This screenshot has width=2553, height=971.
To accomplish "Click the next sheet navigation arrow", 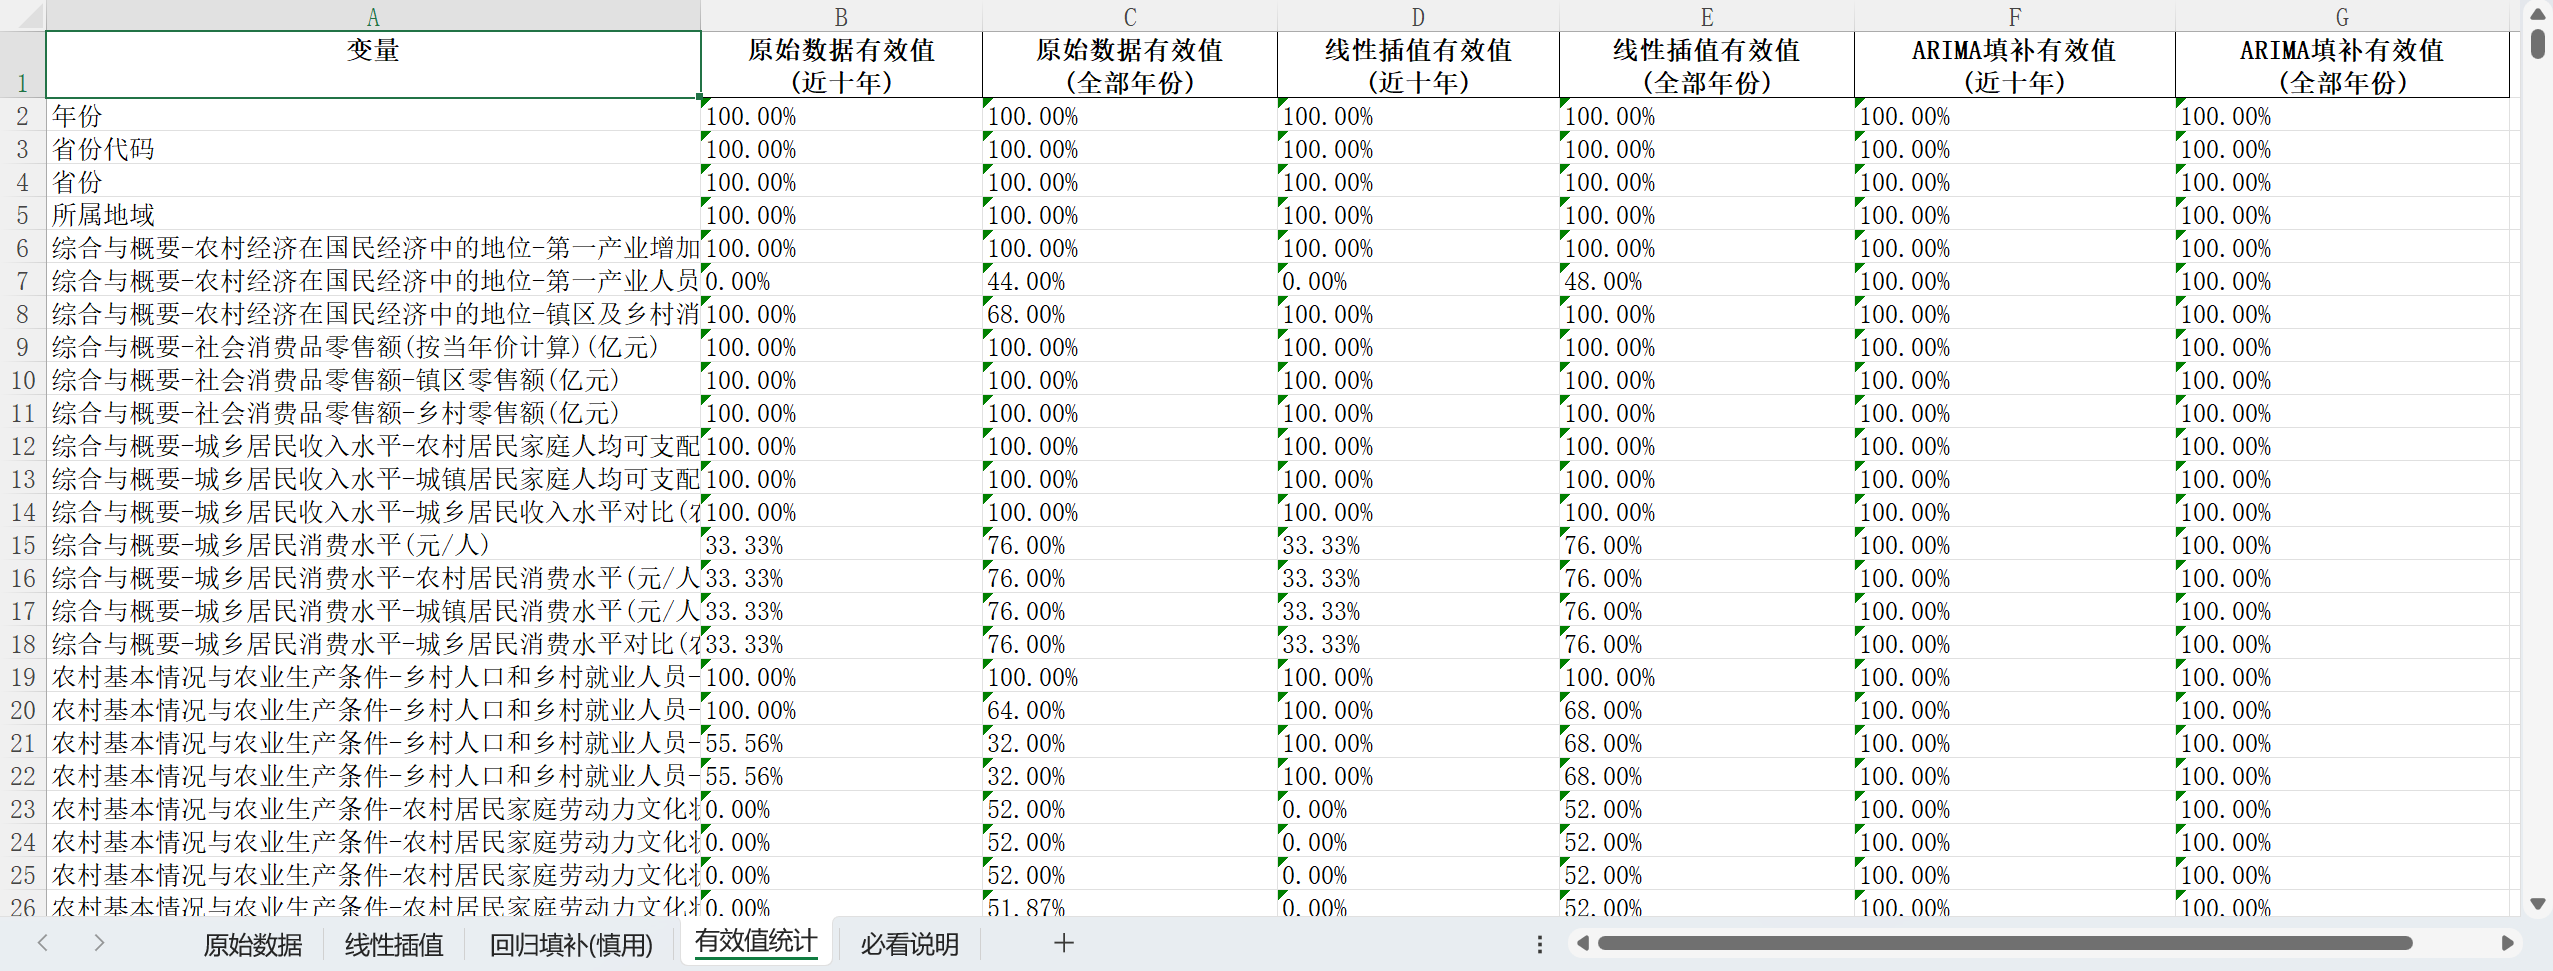I will (x=98, y=942).
